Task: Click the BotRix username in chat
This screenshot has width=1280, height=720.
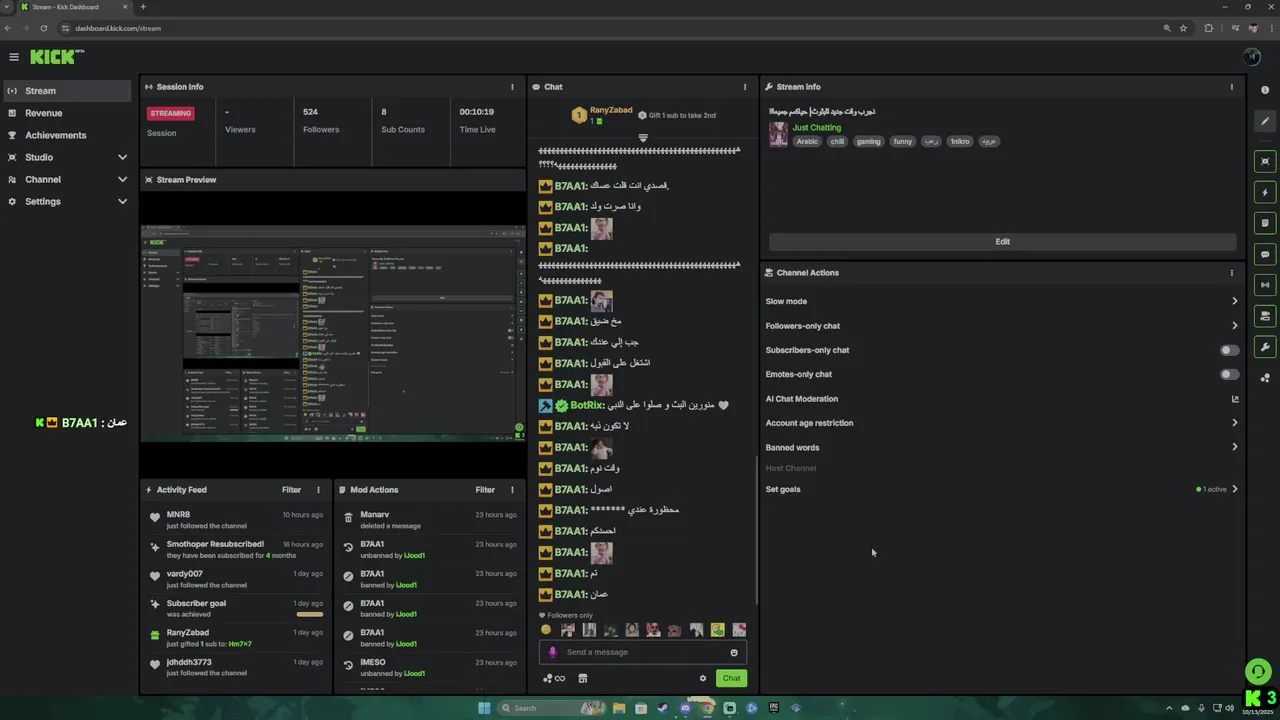Action: [x=588, y=406]
